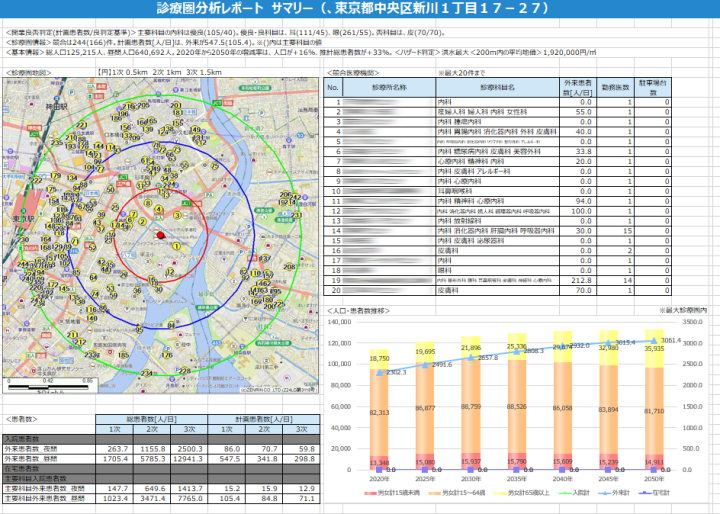The width and height of the screenshot is (720, 514).
Task: Select yellow map marker numbered 1
Action: (176, 246)
